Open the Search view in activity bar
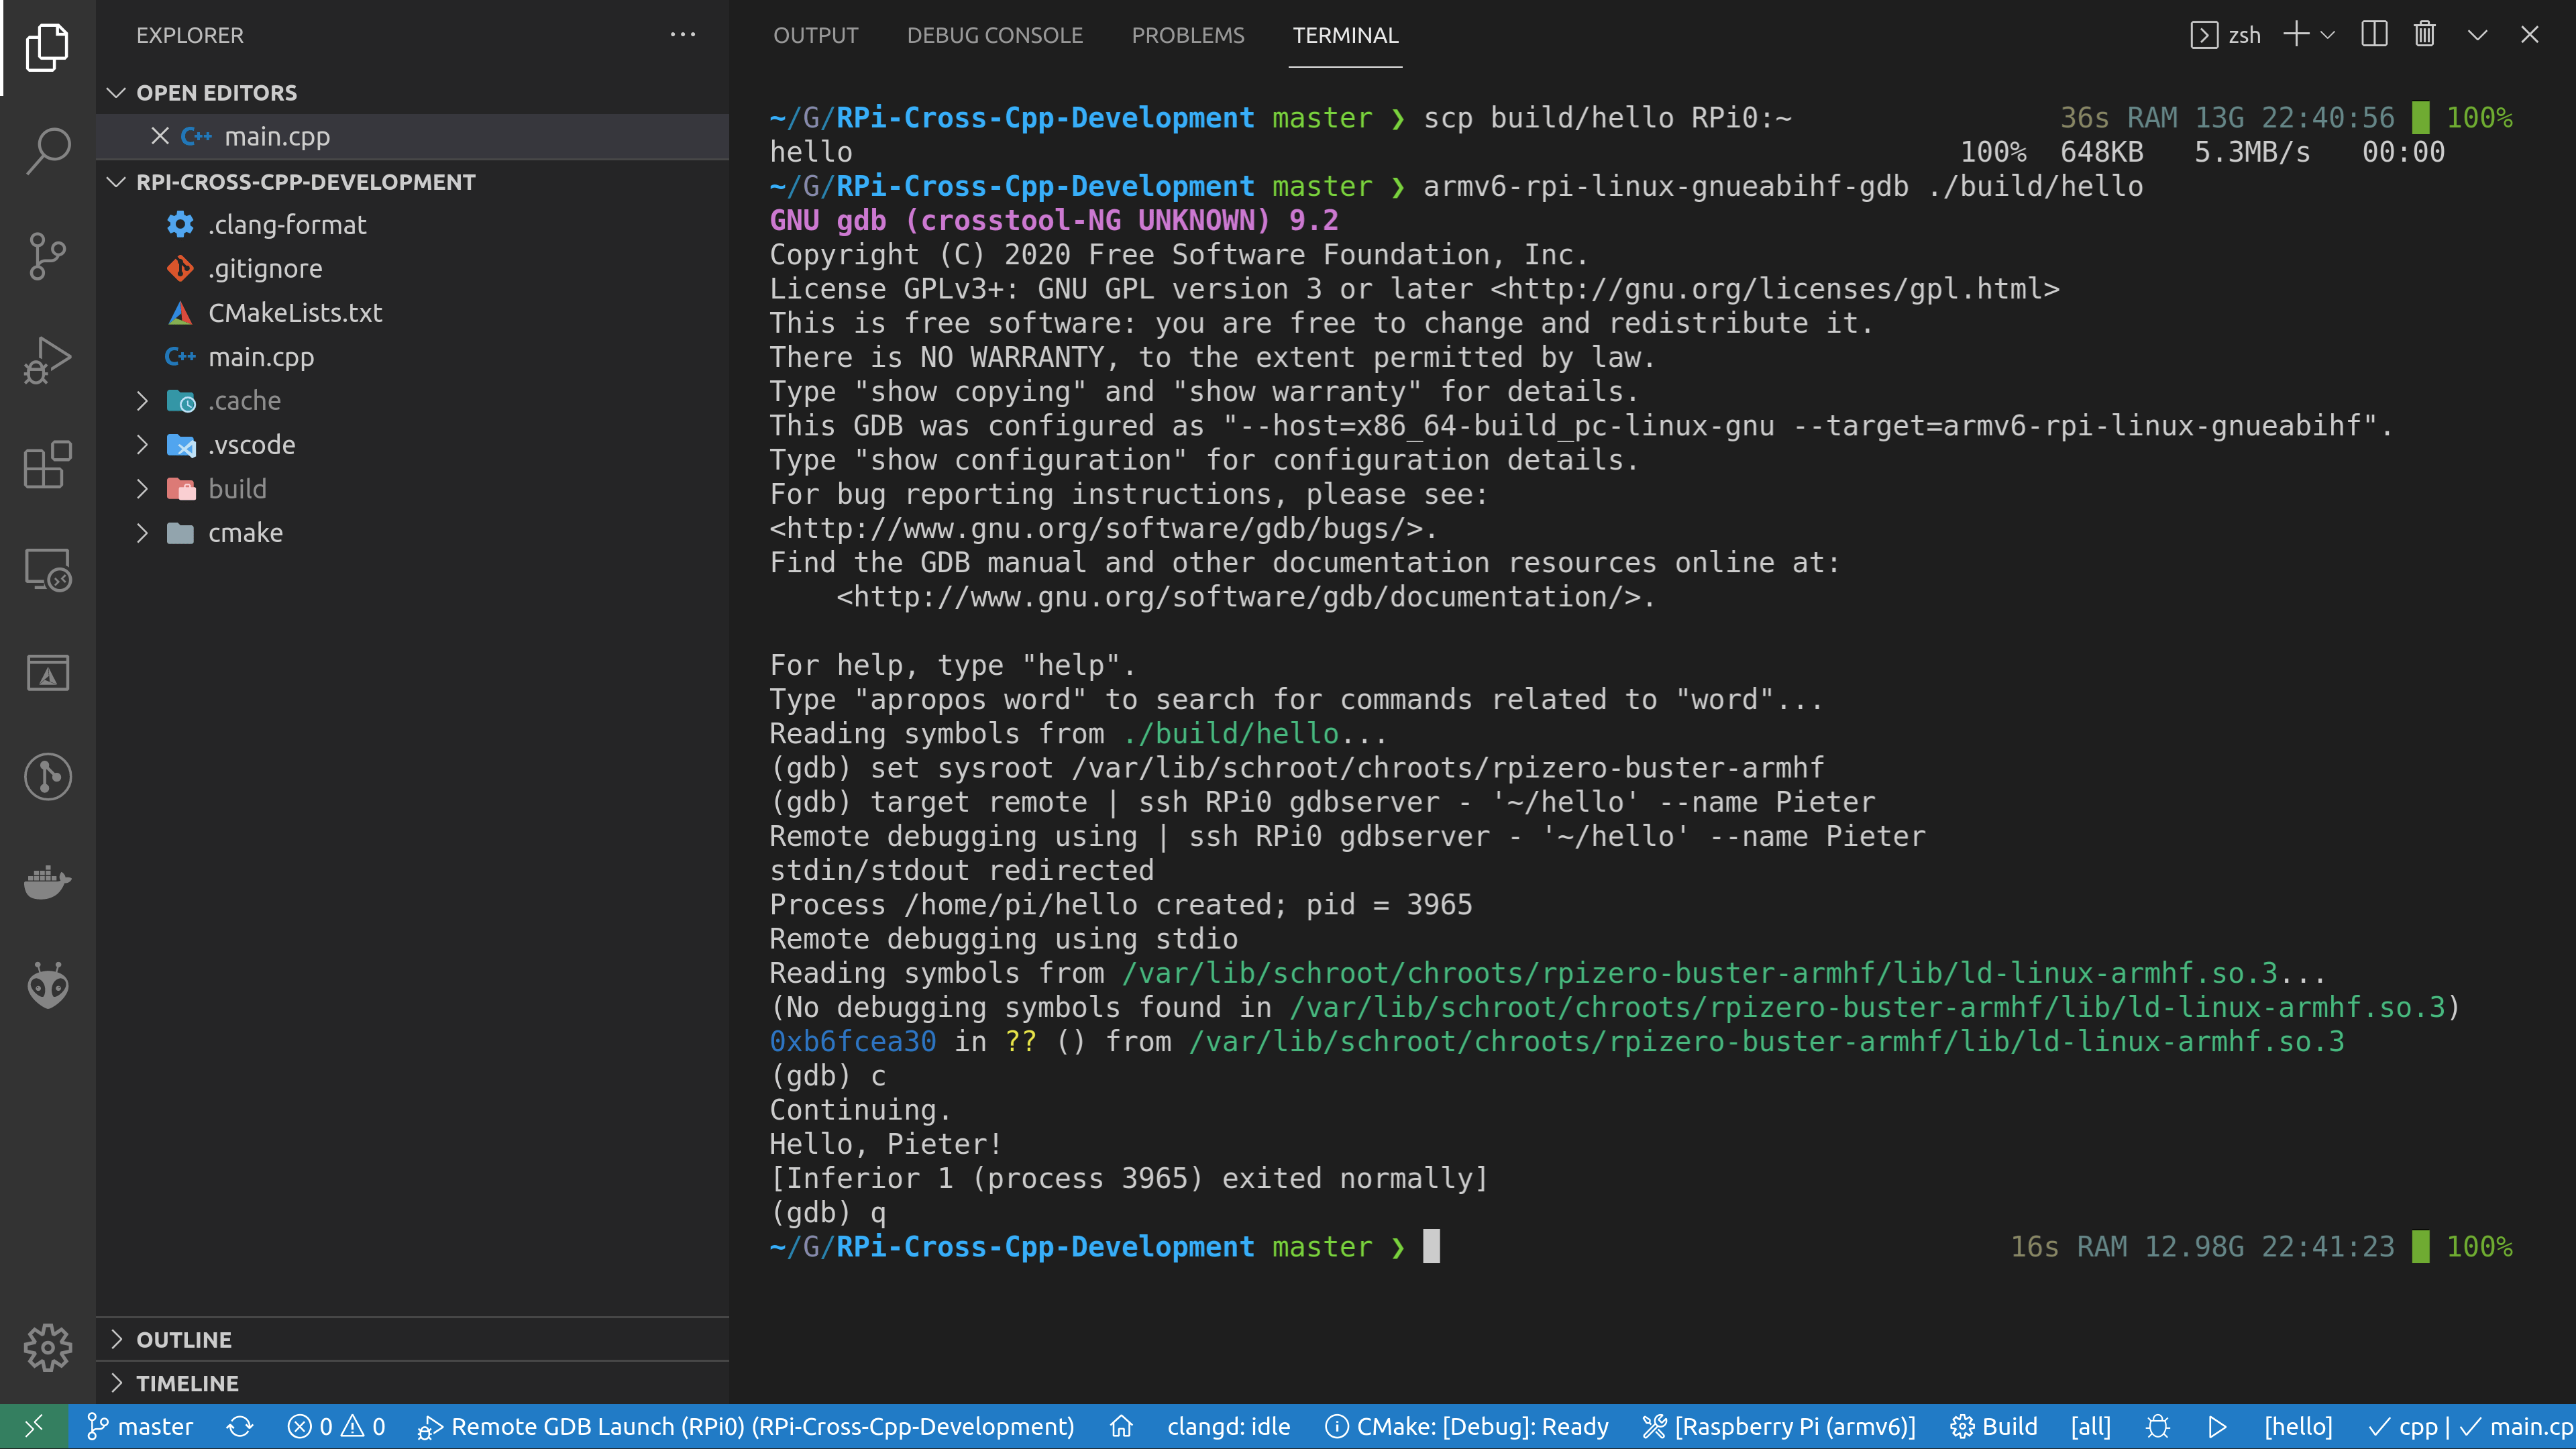Image resolution: width=2576 pixels, height=1449 pixels. pyautogui.click(x=47, y=151)
